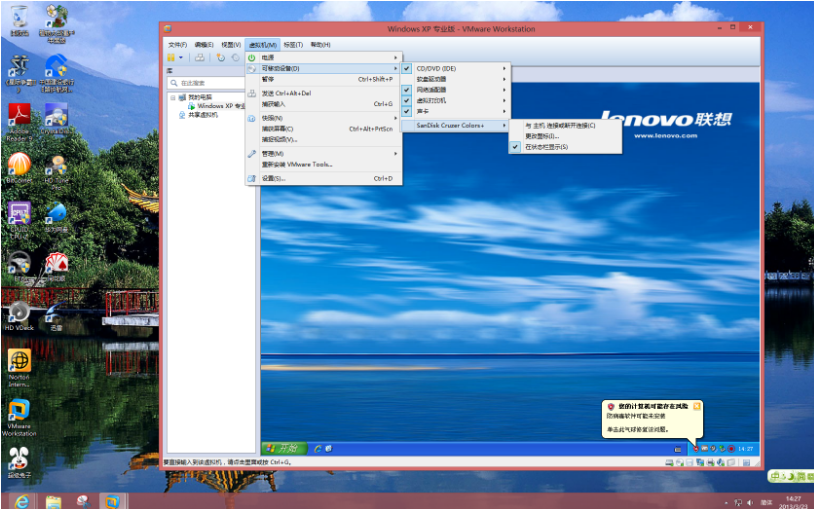
Task: Click the VMware Tools icon in XP tray
Action: (x=704, y=449)
